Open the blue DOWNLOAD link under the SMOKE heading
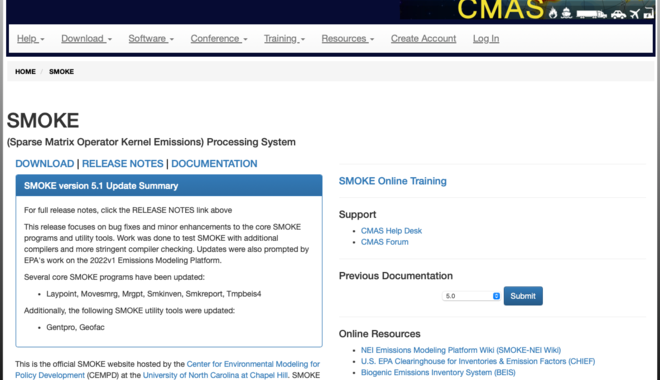The height and width of the screenshot is (380, 660). coord(45,164)
